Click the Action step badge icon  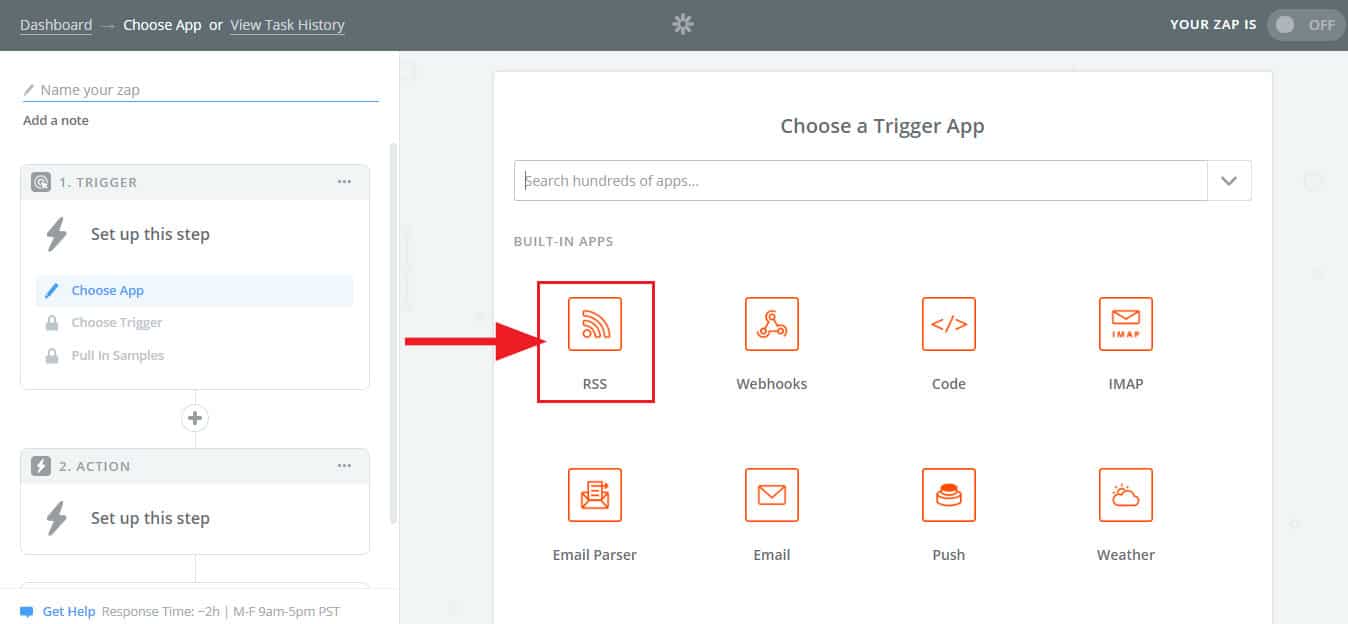click(x=41, y=466)
